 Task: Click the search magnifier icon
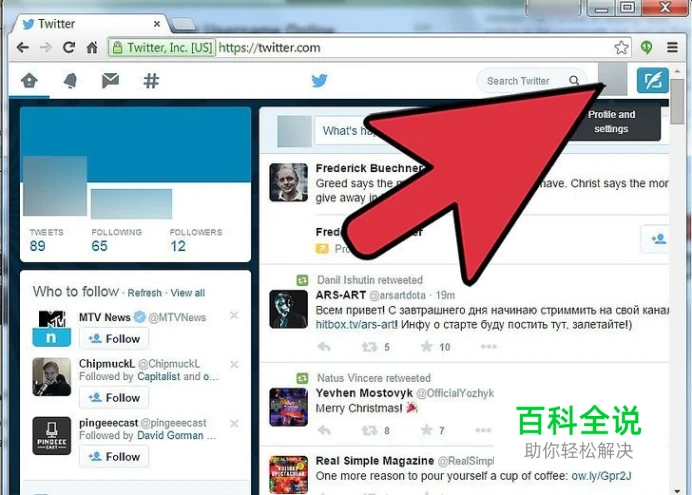573,81
